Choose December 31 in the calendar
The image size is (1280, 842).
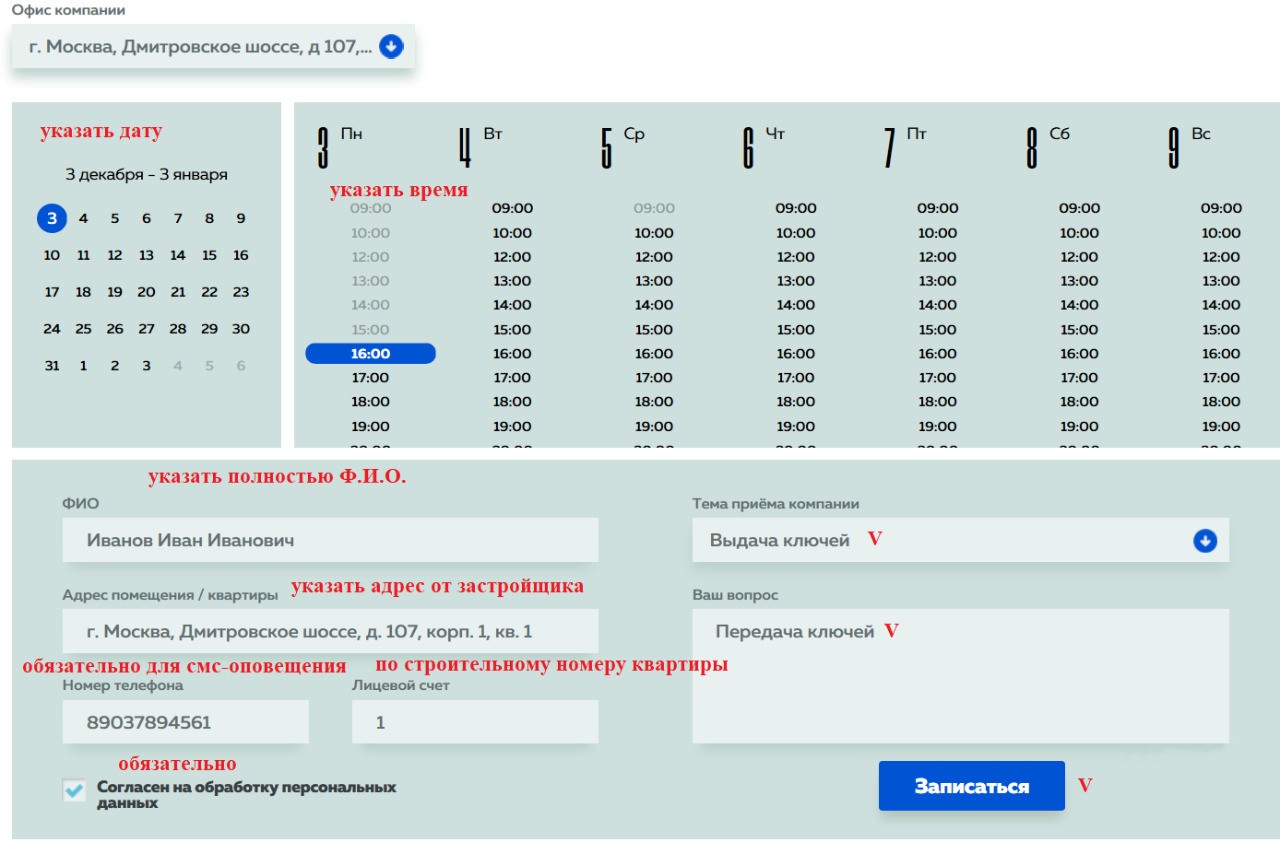[x=52, y=366]
